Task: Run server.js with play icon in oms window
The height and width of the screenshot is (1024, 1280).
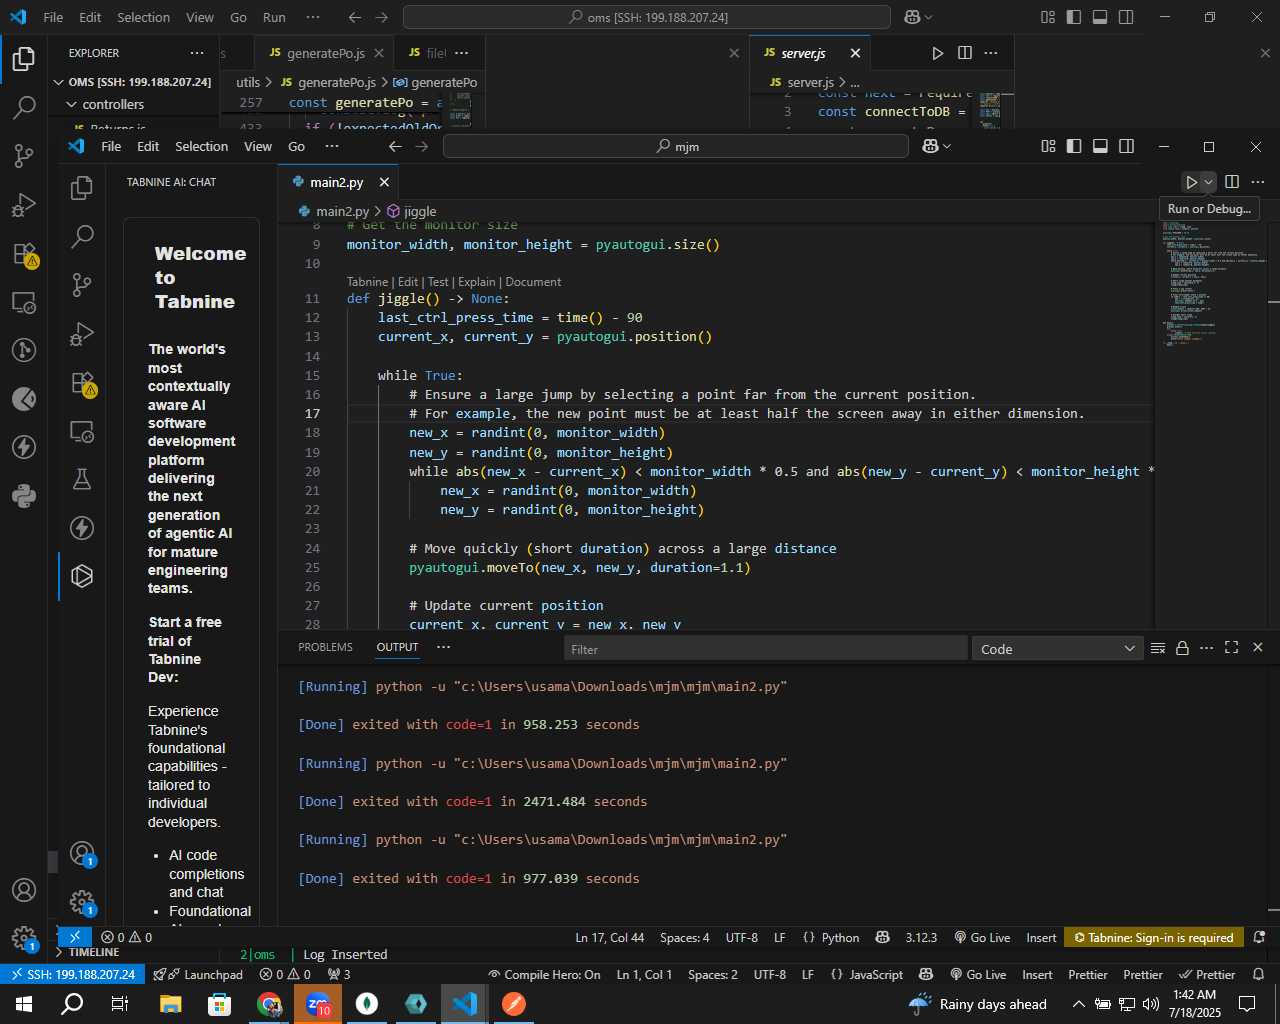Action: pos(937,53)
